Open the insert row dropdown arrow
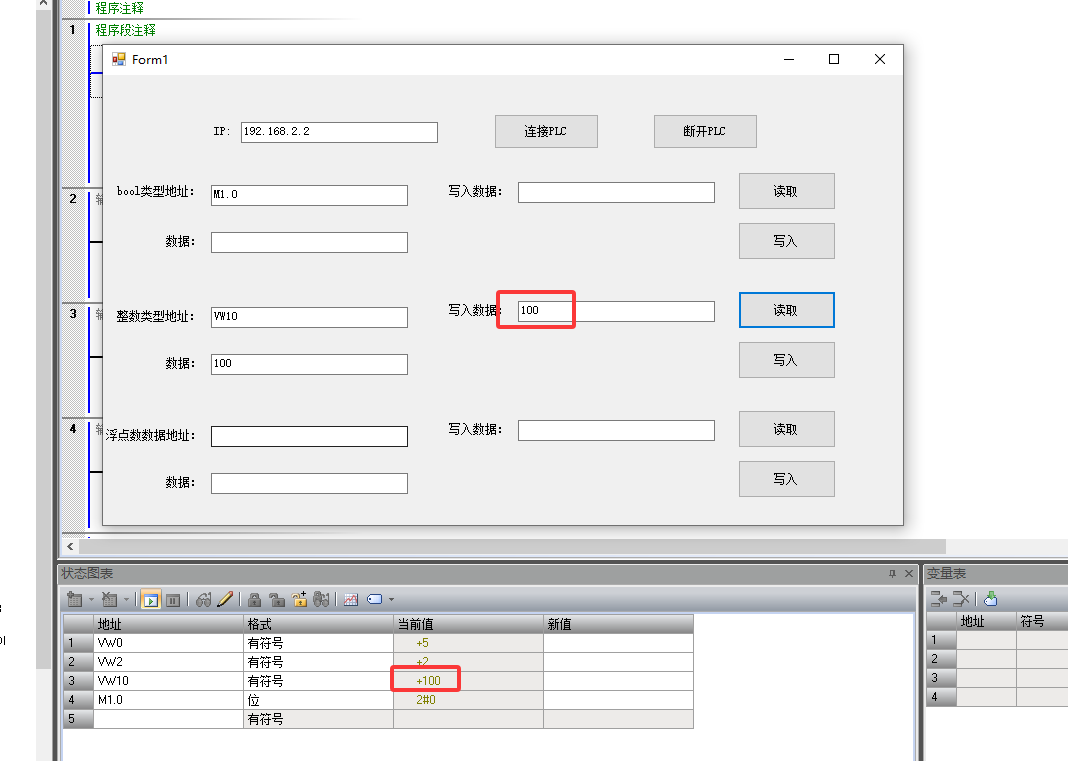 [x=91, y=599]
